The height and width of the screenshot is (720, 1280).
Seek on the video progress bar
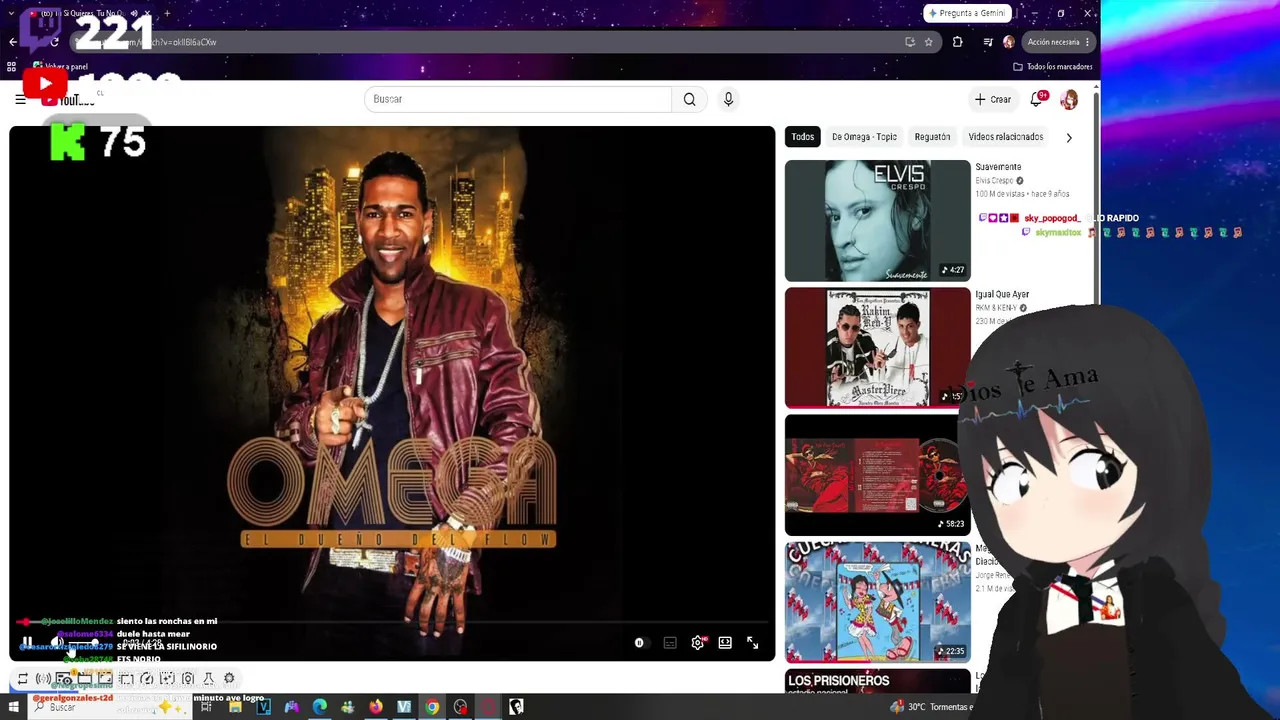[392, 622]
